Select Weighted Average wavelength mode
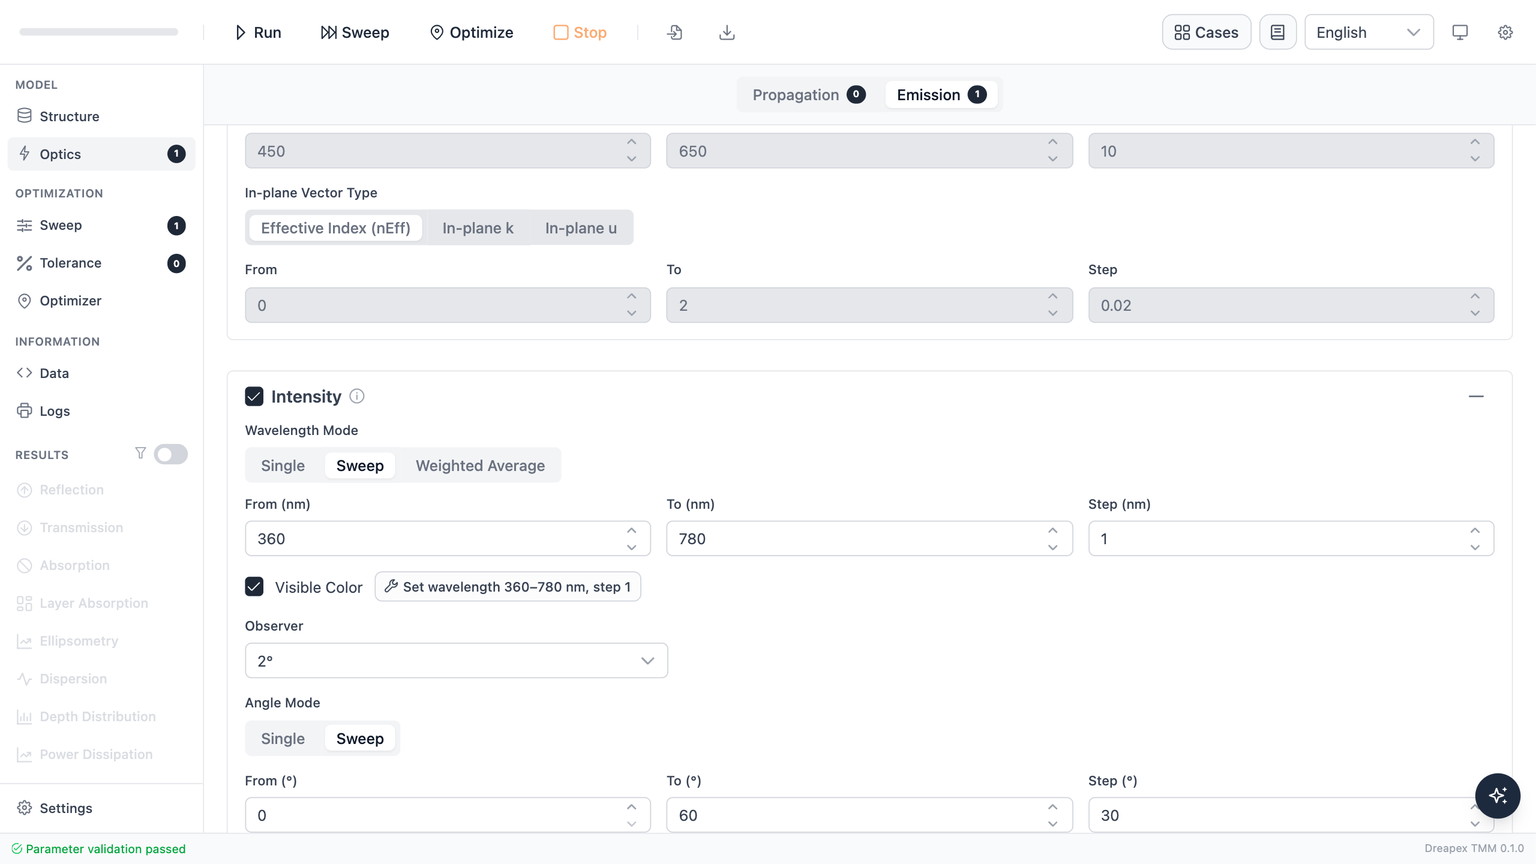Screen dimensions: 1536x864 coord(480,466)
